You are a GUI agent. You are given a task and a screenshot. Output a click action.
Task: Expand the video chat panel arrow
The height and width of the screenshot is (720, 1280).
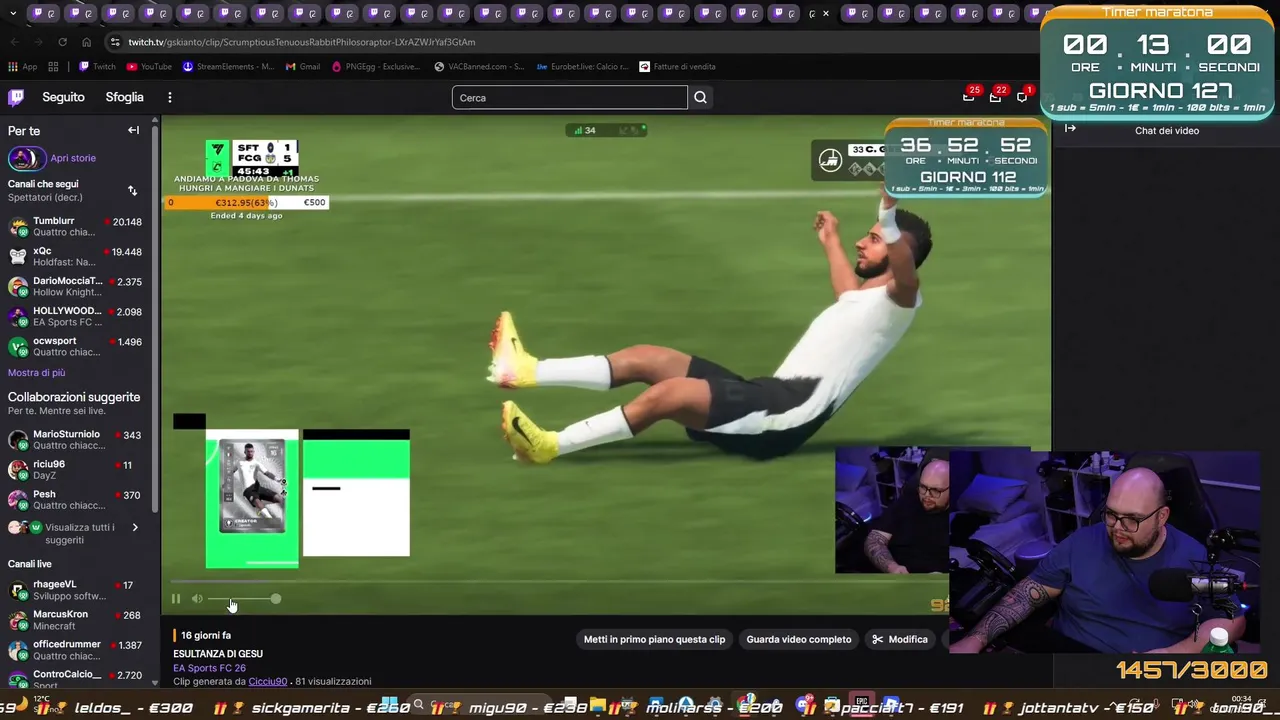(x=1070, y=128)
